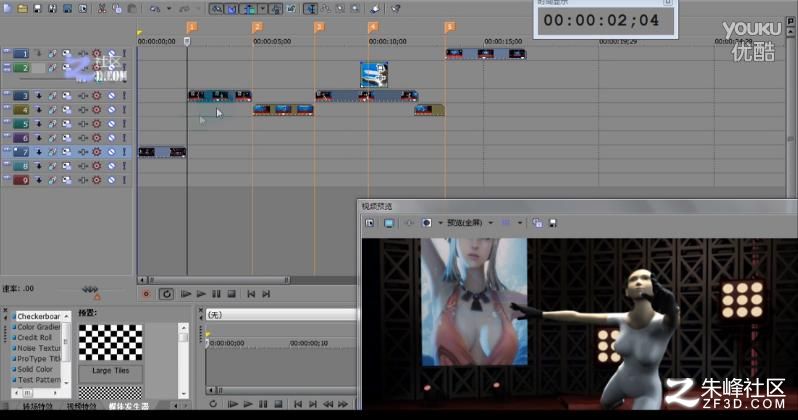Open automation settings gear on track 5

pos(96,124)
